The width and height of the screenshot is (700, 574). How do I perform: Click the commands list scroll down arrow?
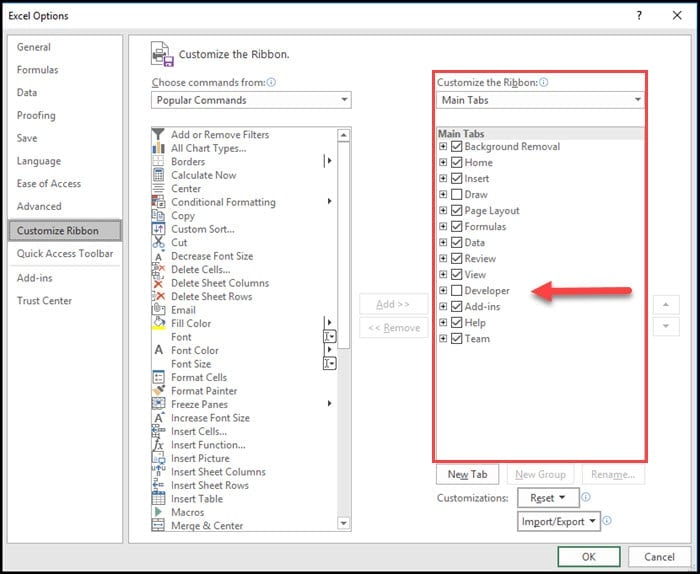(343, 523)
